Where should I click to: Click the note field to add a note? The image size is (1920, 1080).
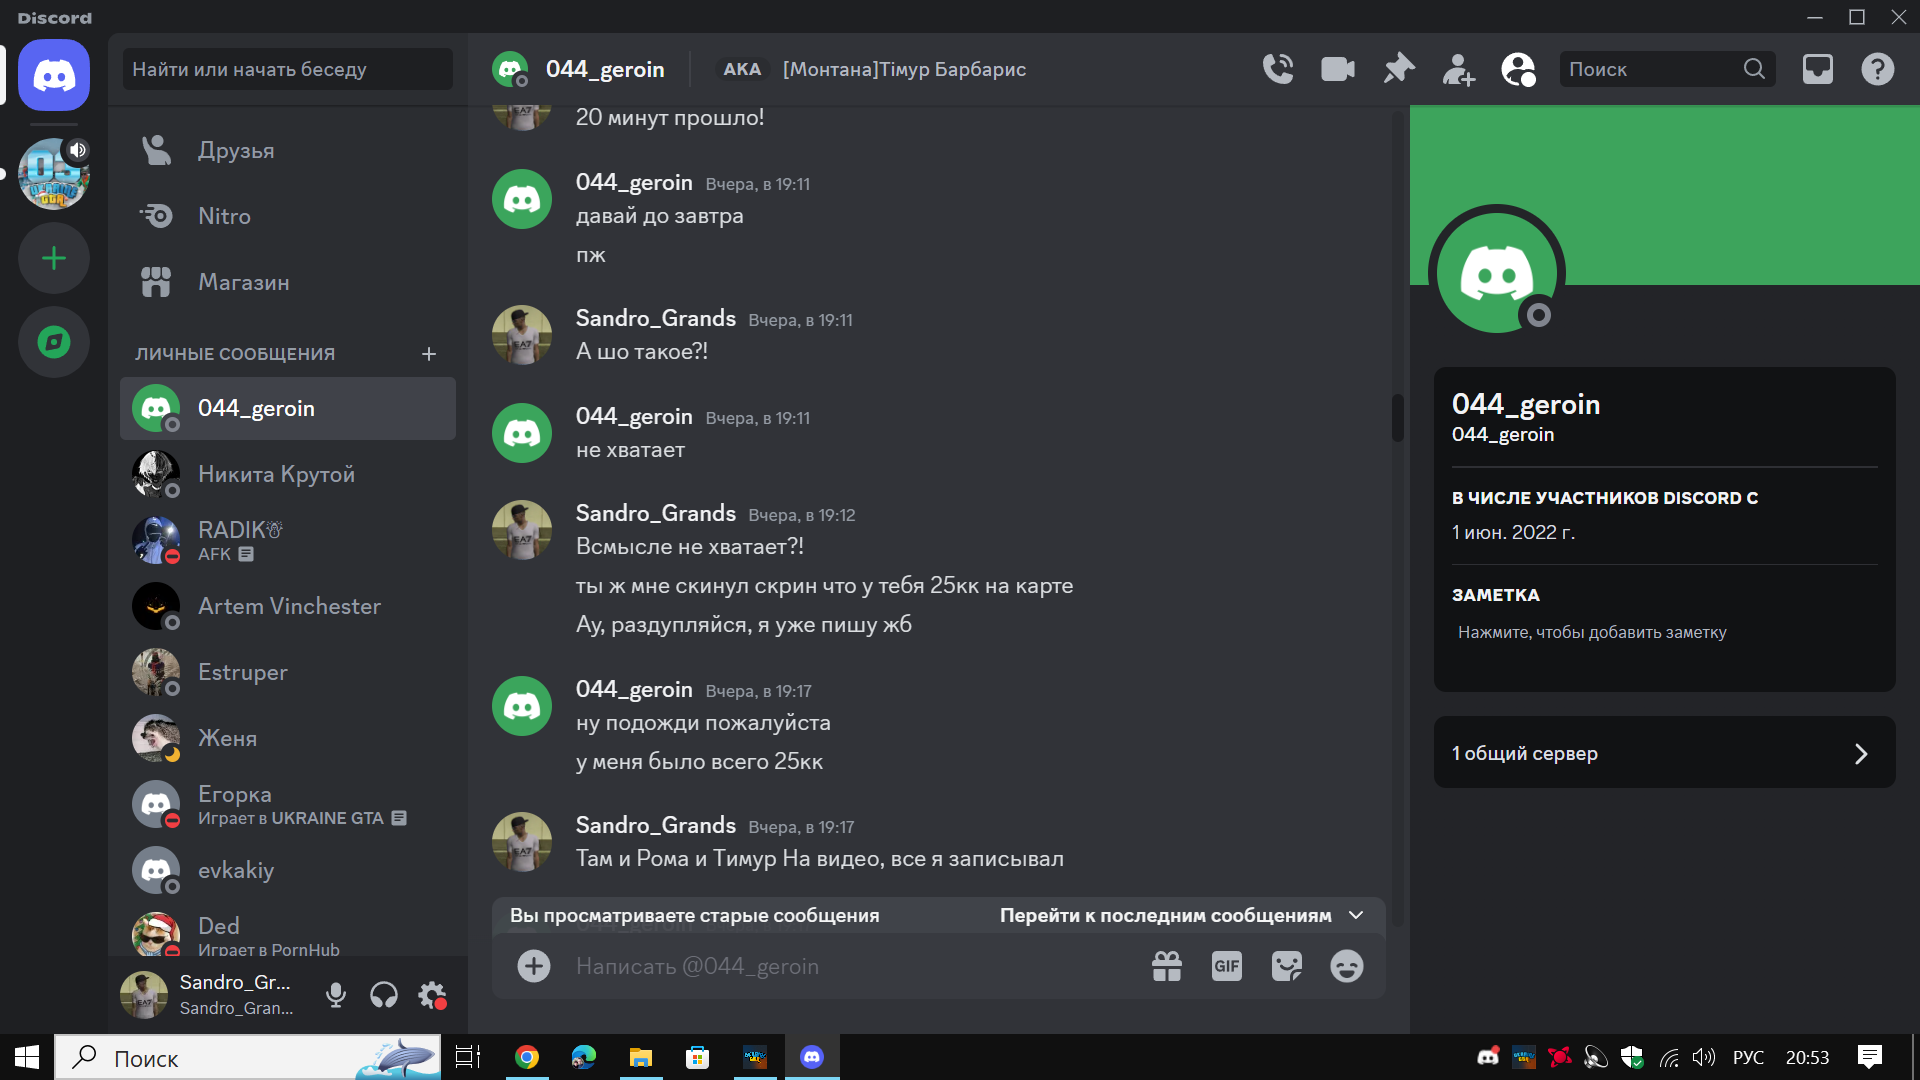pos(1664,632)
